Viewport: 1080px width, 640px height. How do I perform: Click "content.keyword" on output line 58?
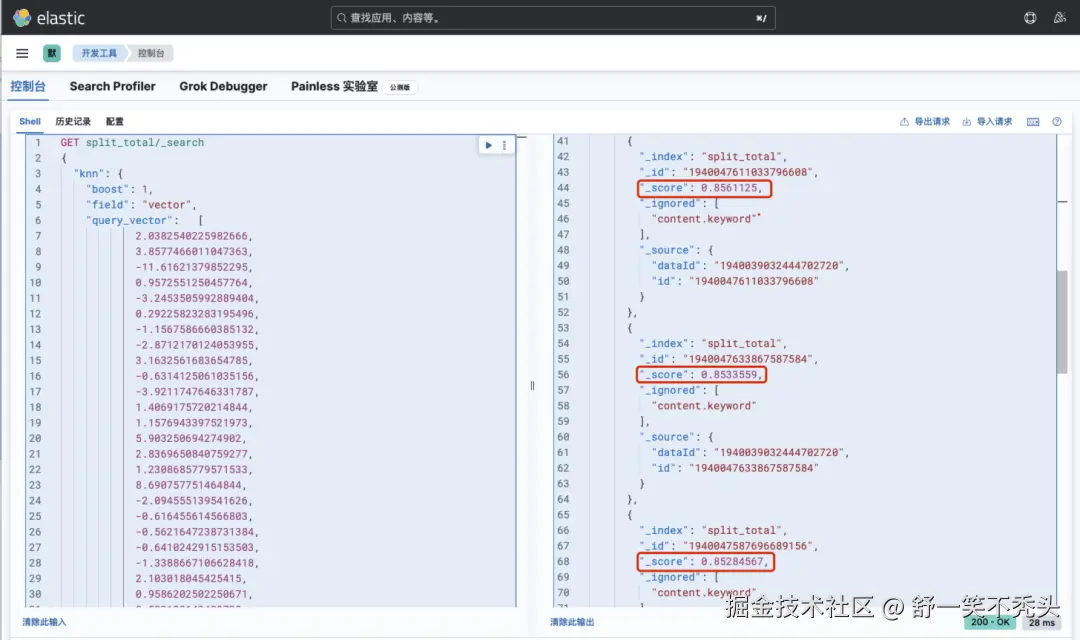tap(703, 406)
